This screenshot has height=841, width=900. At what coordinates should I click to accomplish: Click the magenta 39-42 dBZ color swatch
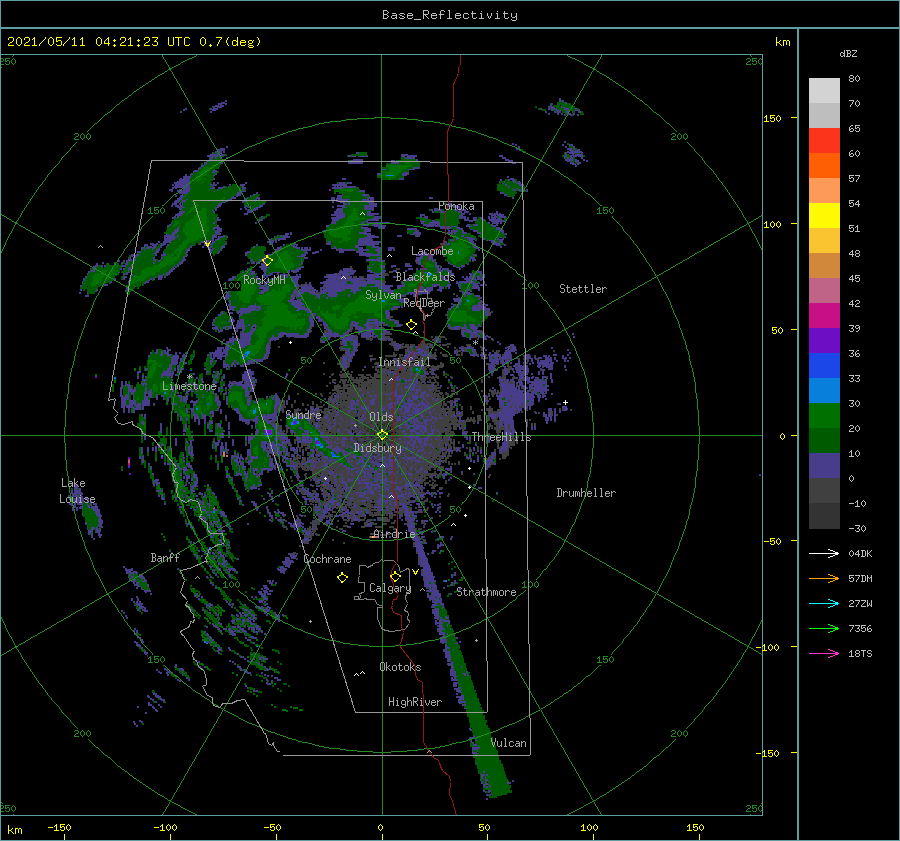click(824, 316)
